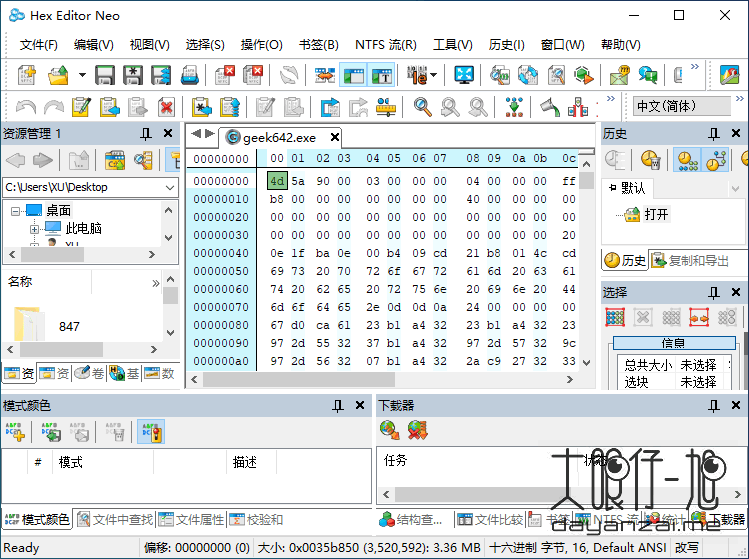Select 此电脑 in the folder tree

[84, 228]
